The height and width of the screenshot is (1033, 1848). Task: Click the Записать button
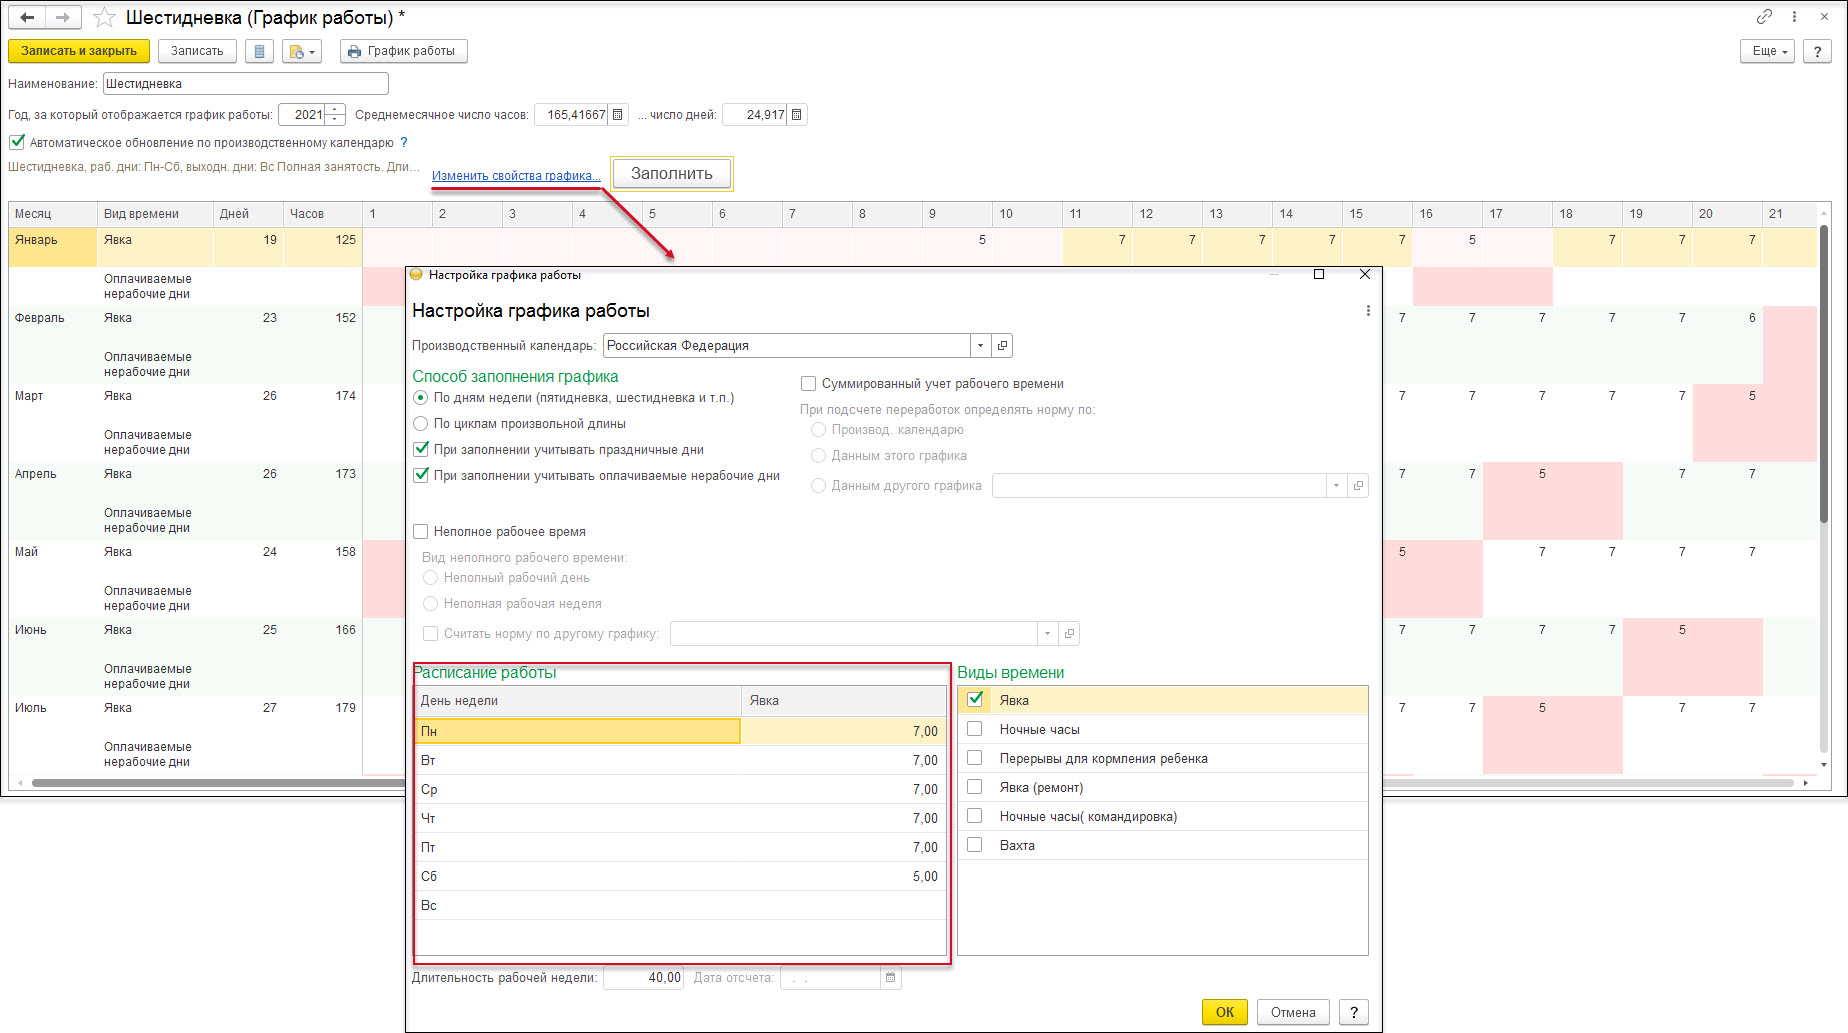pos(197,51)
